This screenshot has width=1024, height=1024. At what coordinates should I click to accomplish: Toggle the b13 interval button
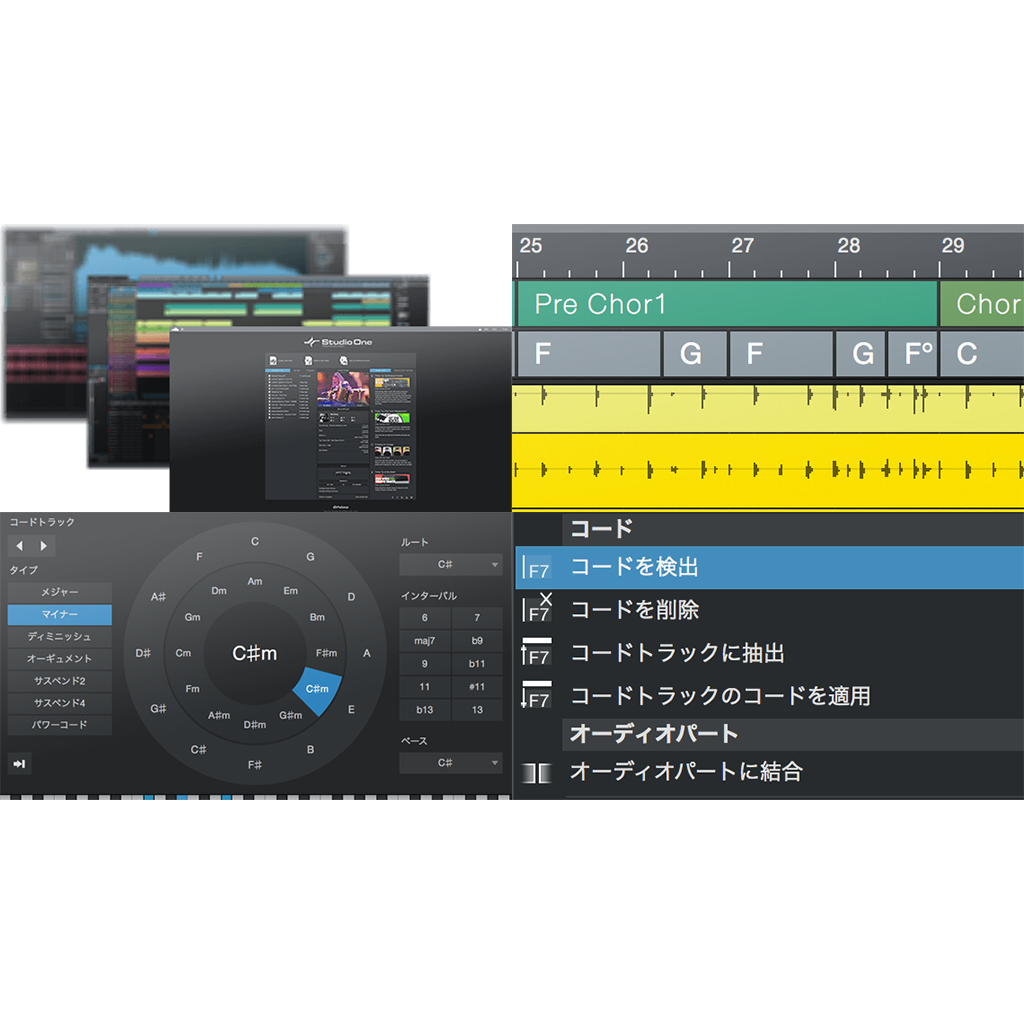click(x=424, y=709)
